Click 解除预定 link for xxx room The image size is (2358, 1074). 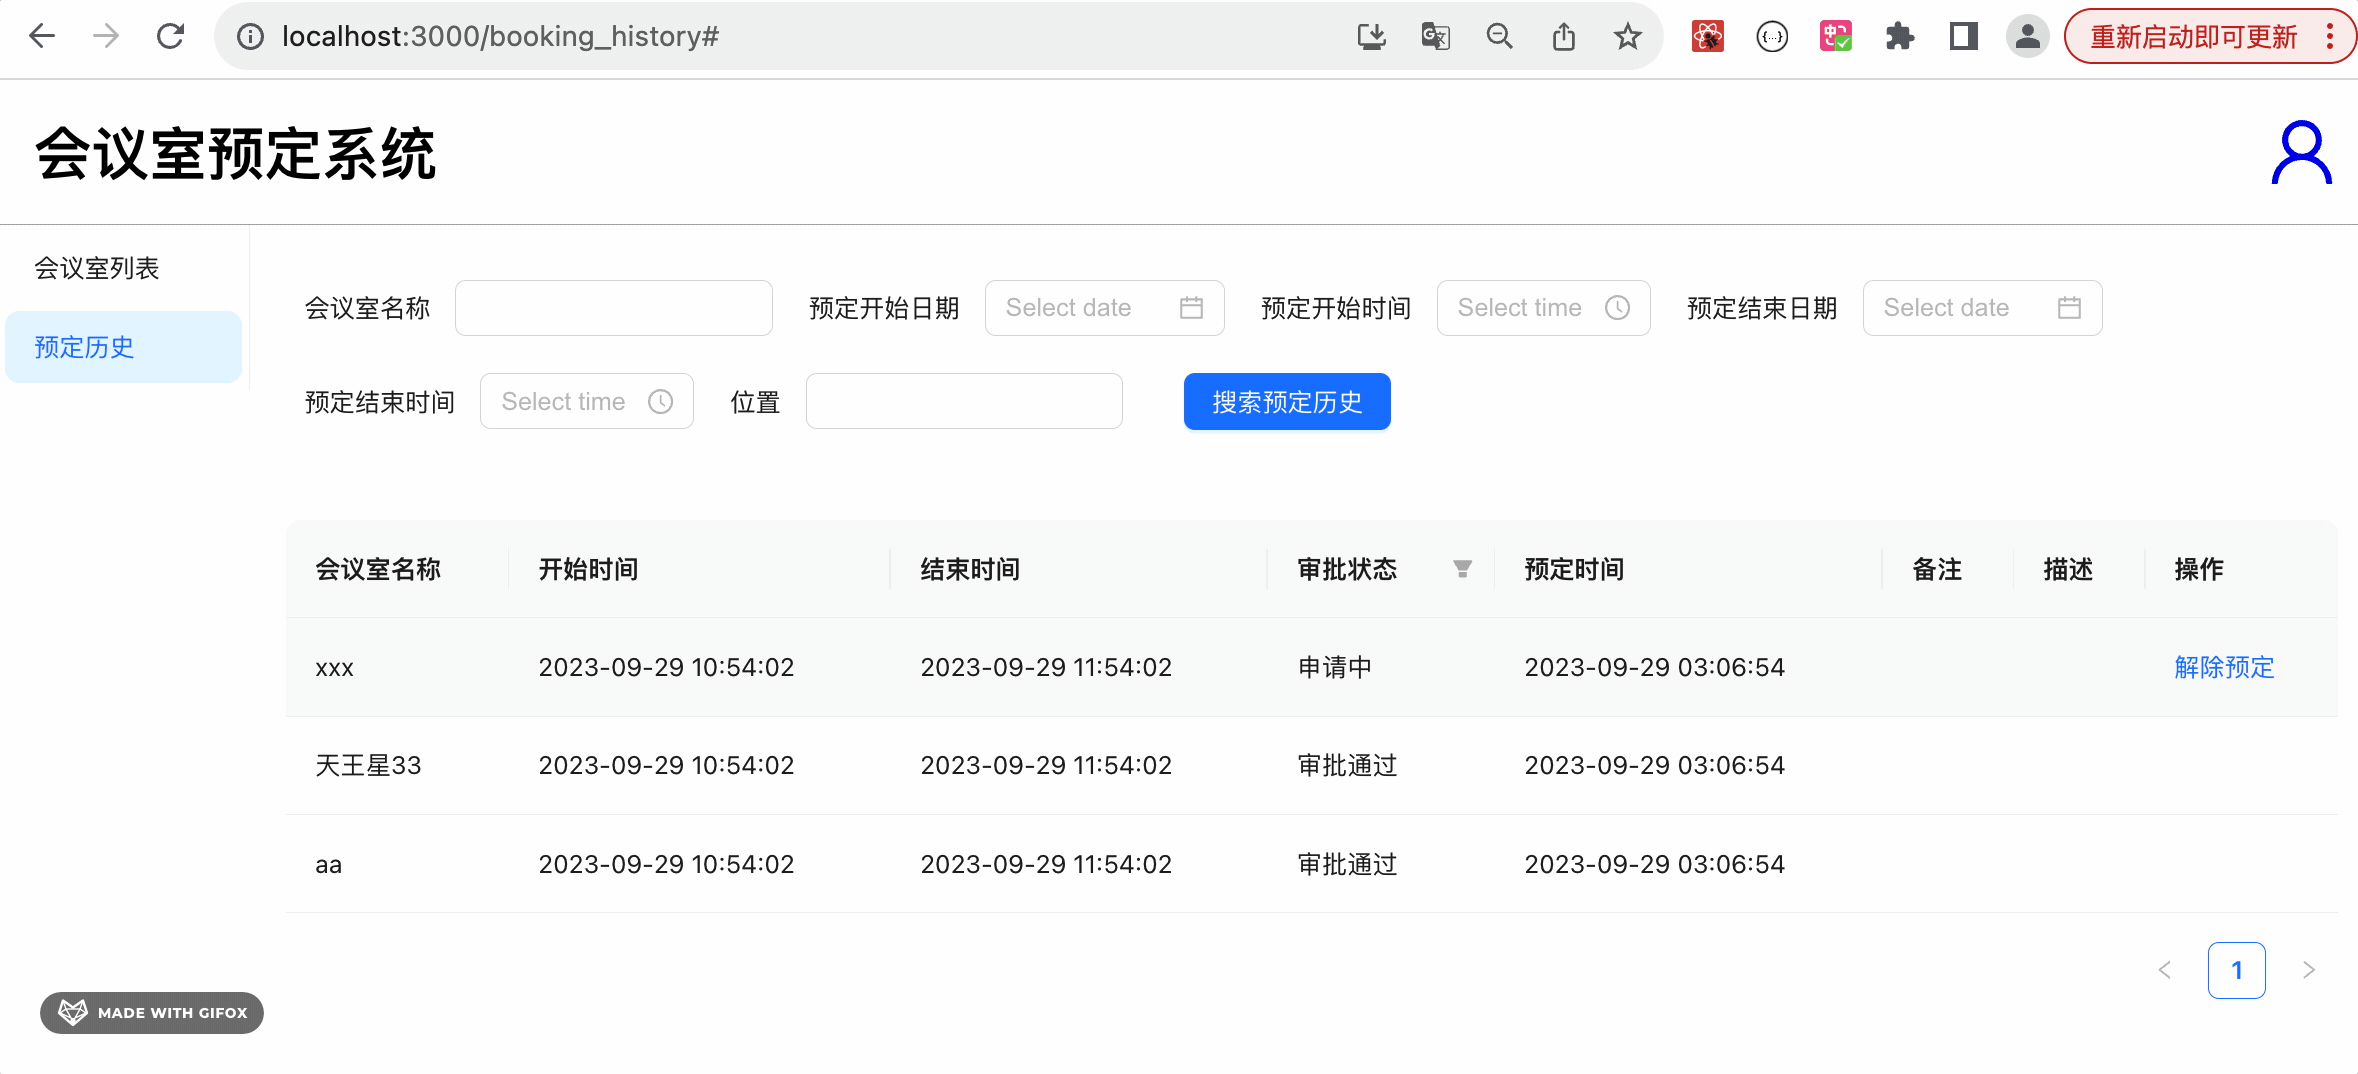(x=2223, y=667)
